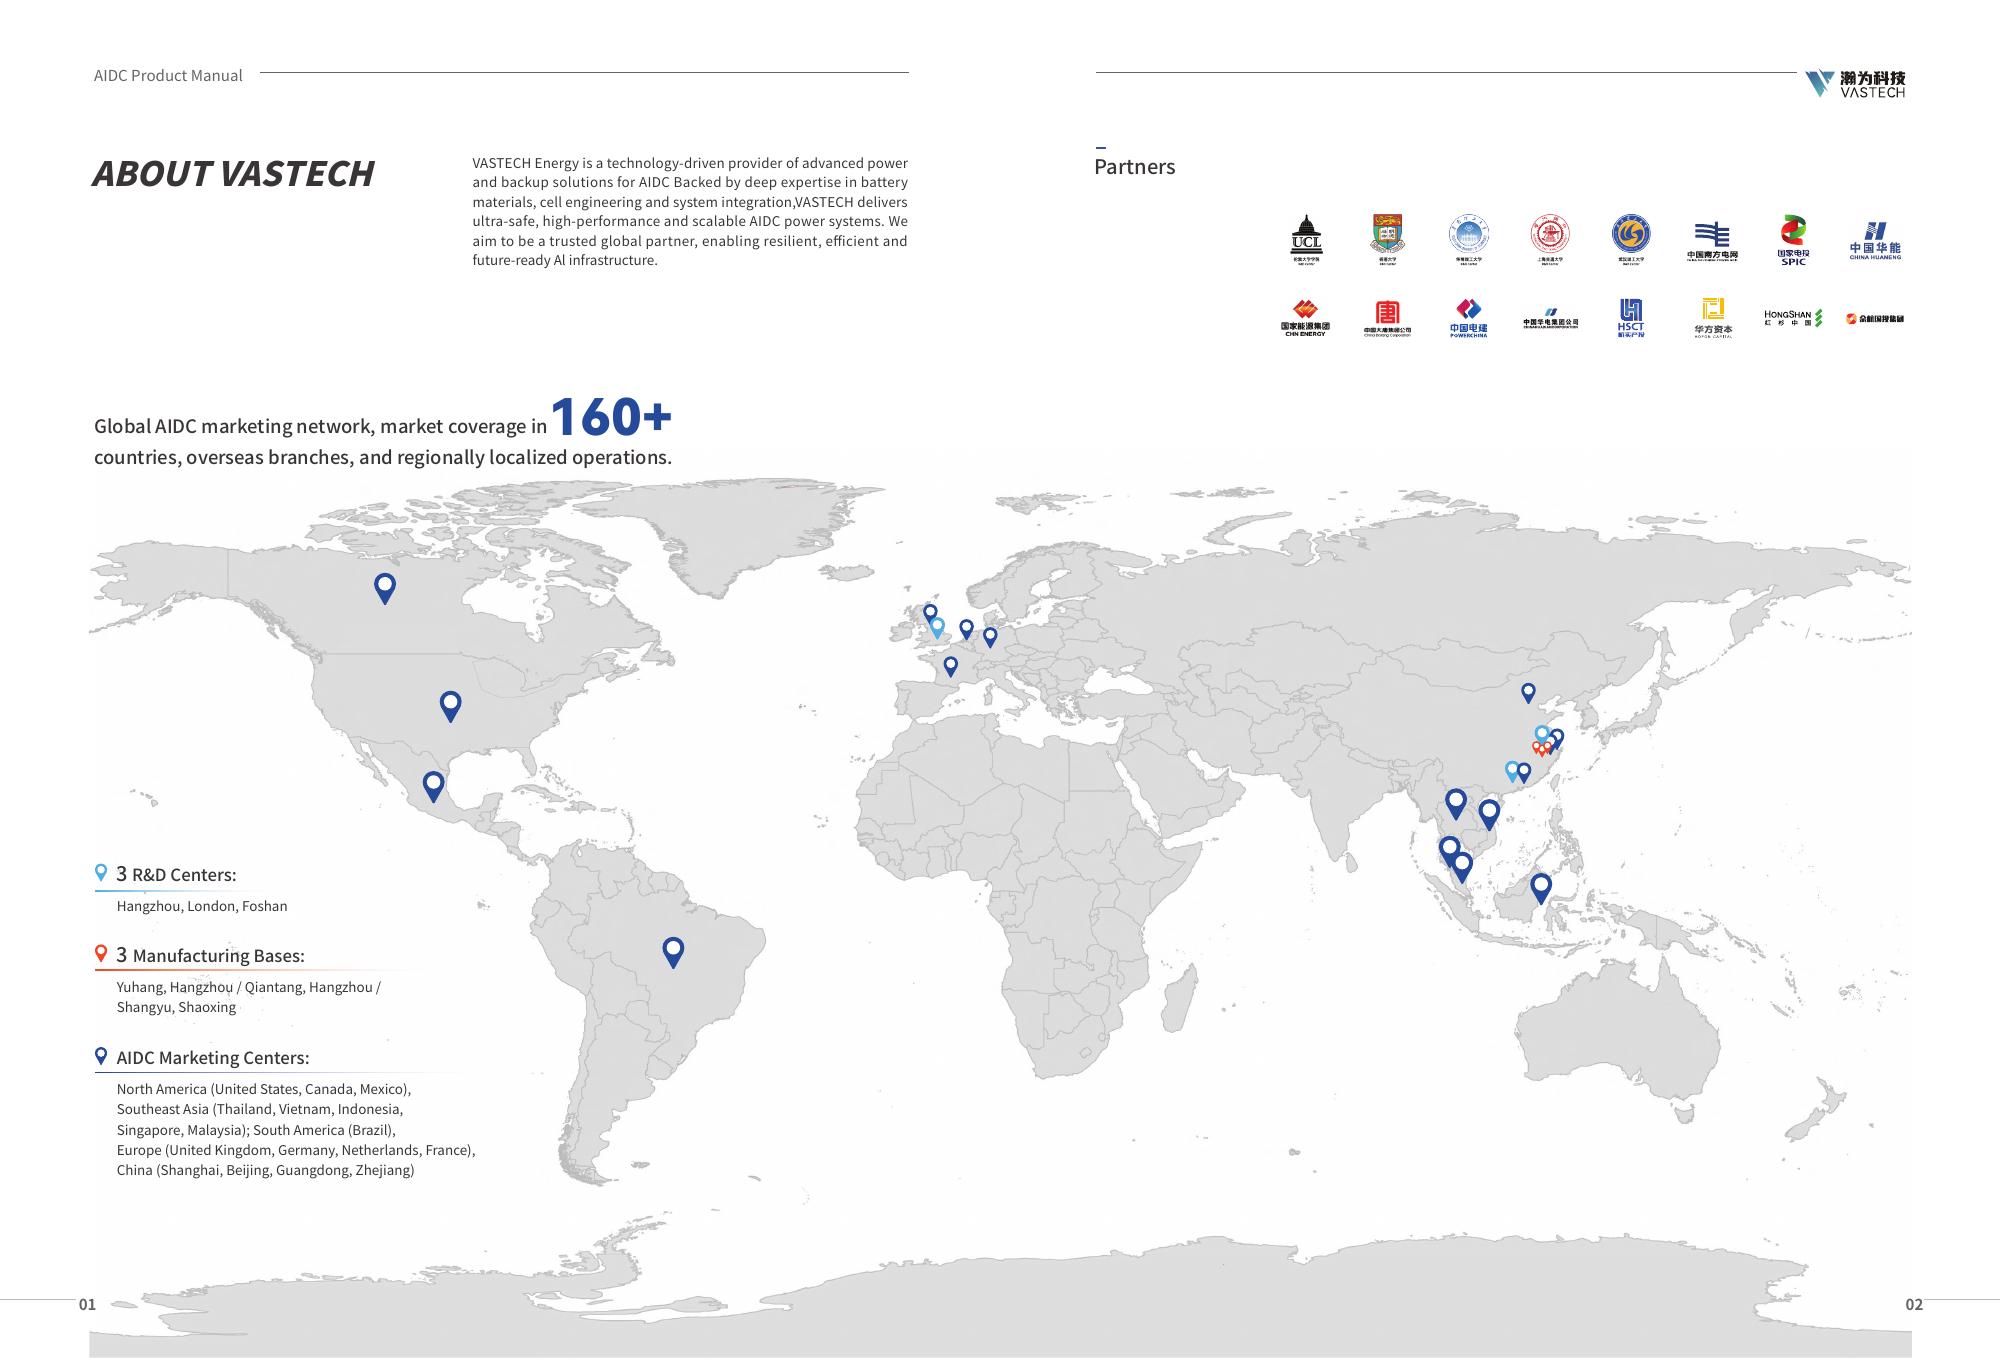Select the map pin over the United States
This screenshot has height=1358, width=2000.
coord(451,706)
